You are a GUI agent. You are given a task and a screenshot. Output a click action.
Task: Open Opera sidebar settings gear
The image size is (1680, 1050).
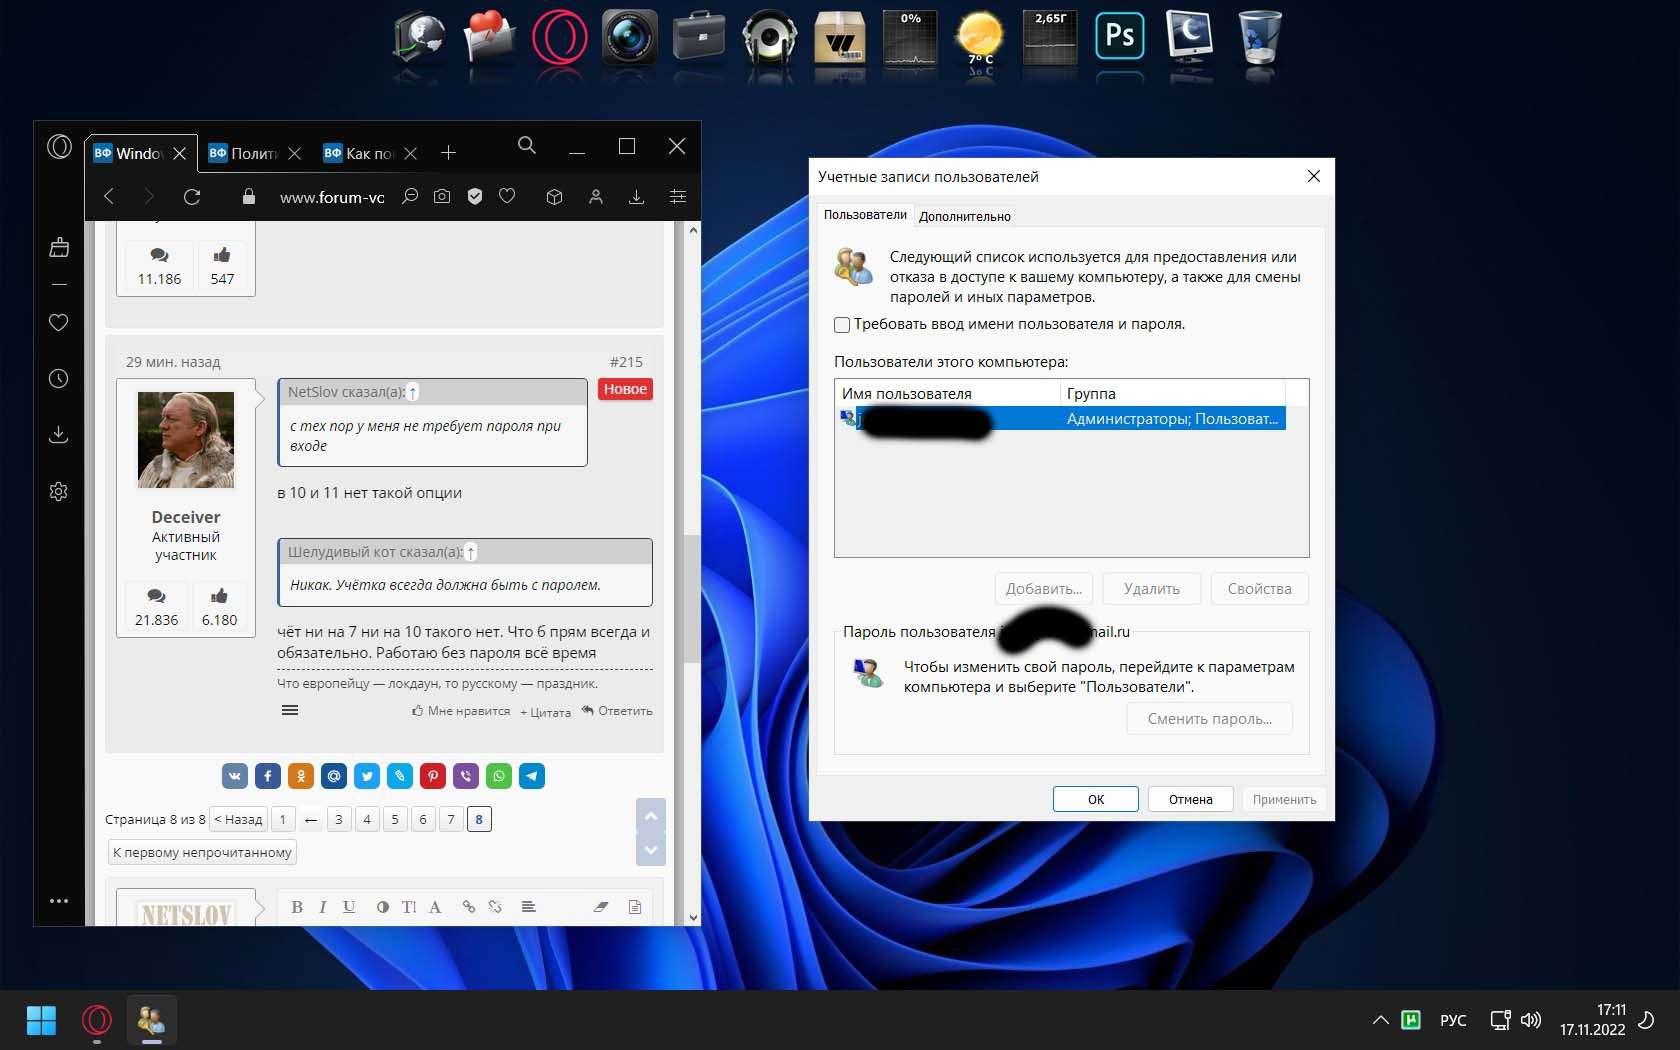click(59, 491)
